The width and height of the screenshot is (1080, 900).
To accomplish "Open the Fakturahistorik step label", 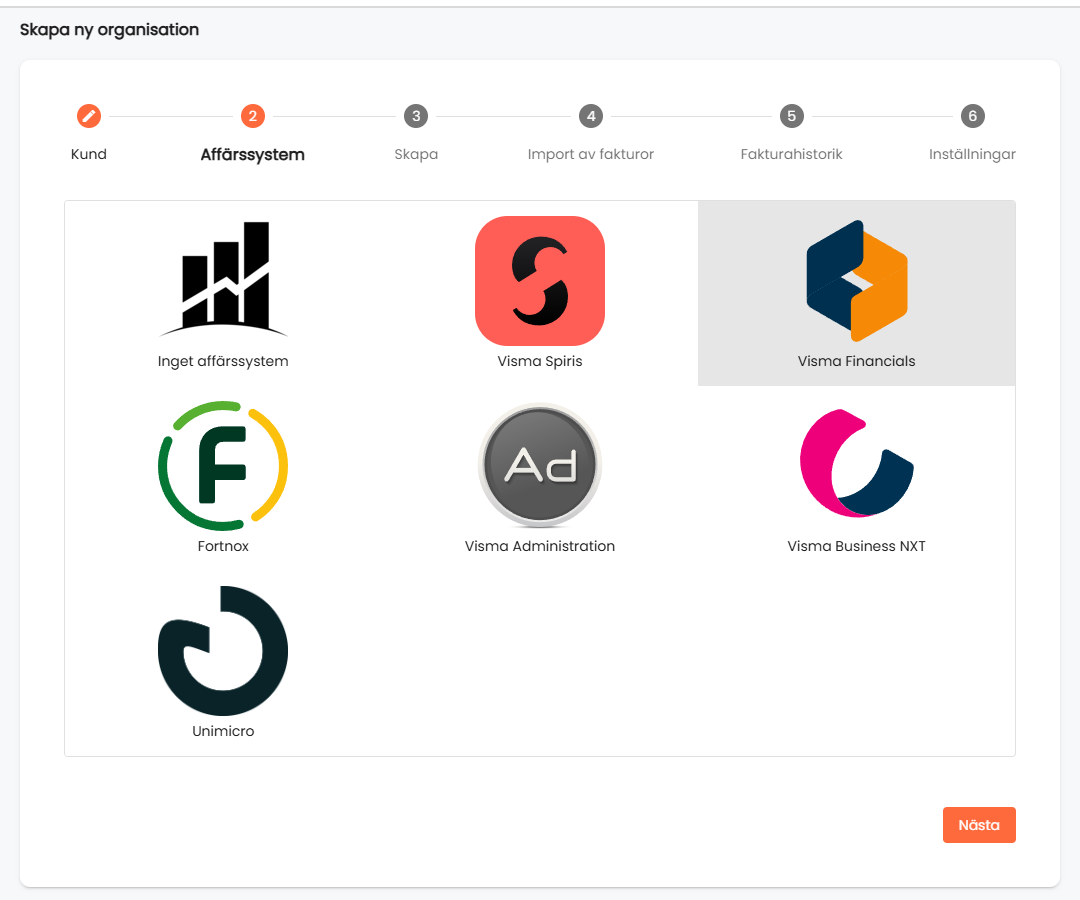I will (x=791, y=154).
